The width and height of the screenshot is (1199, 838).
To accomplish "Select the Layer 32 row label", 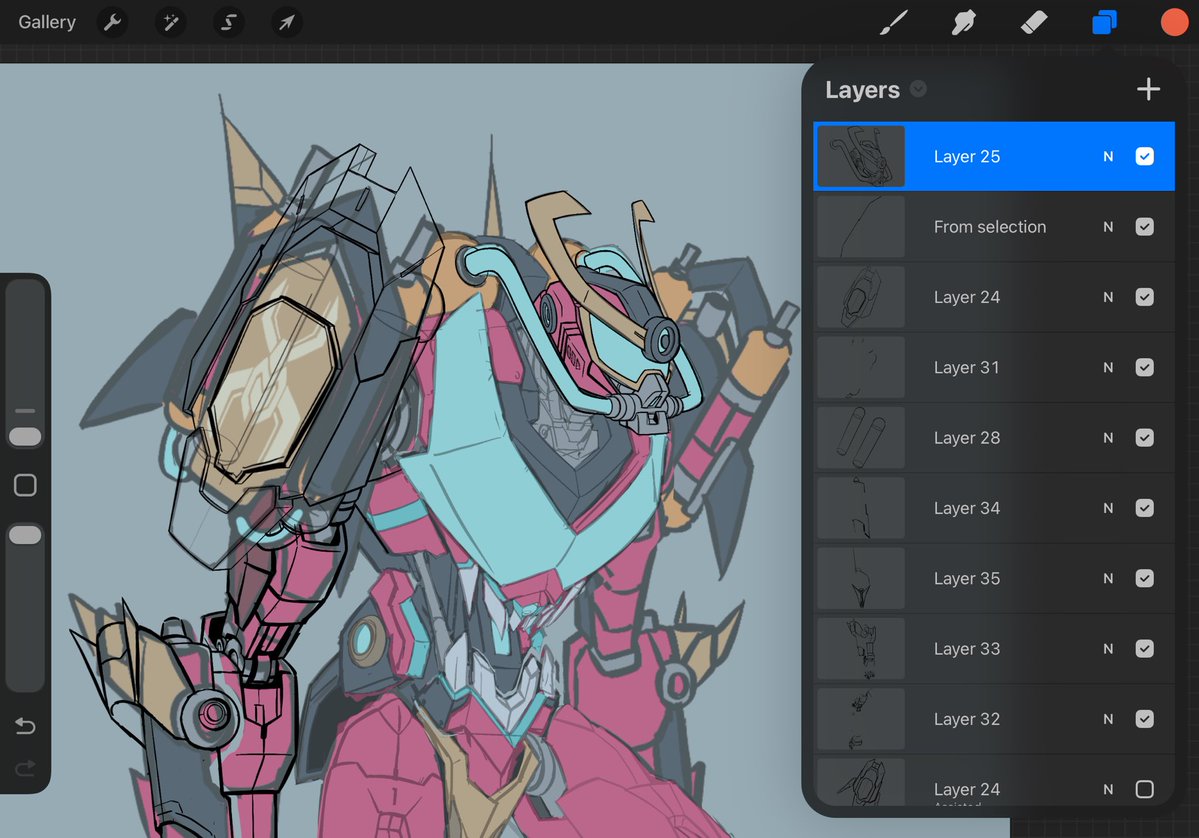I will tap(967, 719).
